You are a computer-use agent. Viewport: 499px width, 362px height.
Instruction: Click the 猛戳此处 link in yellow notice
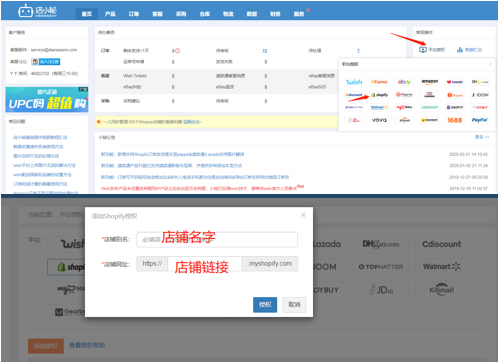click(x=193, y=122)
